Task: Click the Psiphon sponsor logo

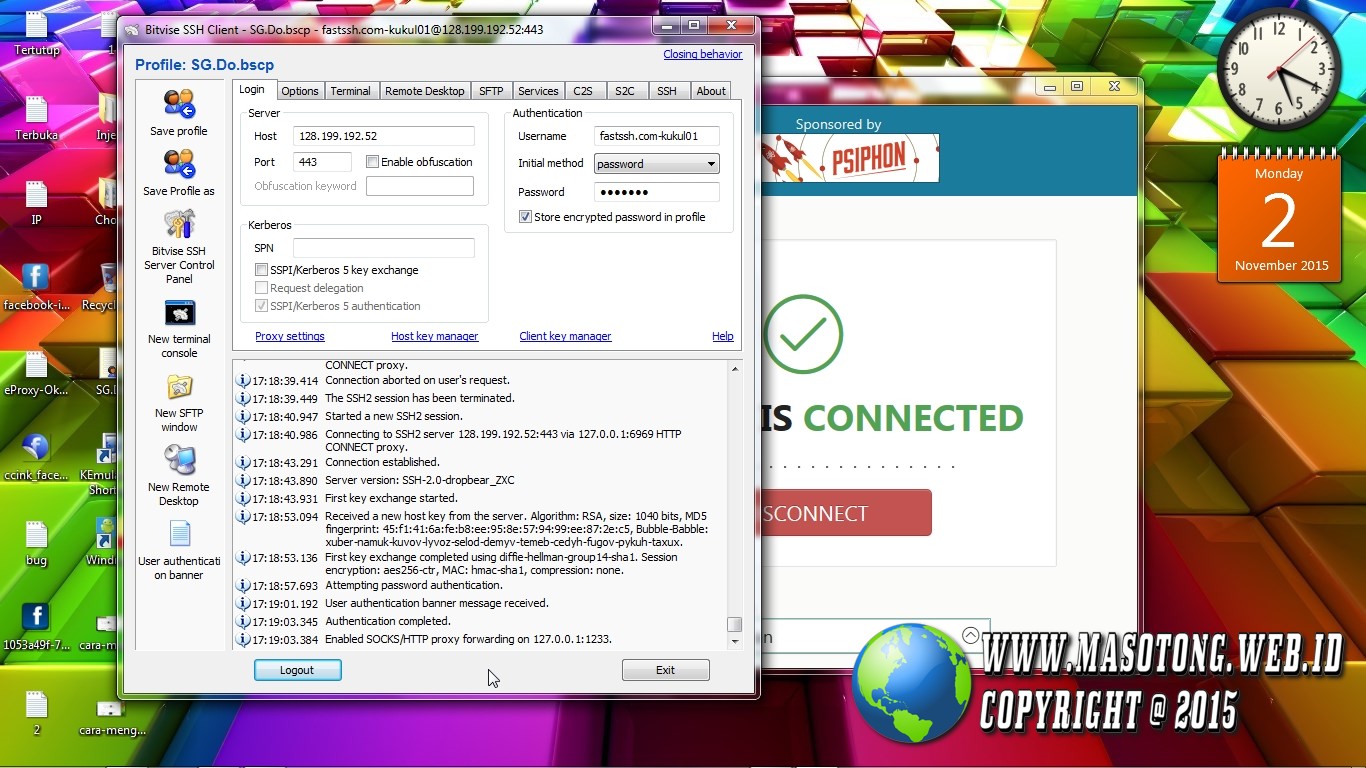Action: tap(850, 158)
